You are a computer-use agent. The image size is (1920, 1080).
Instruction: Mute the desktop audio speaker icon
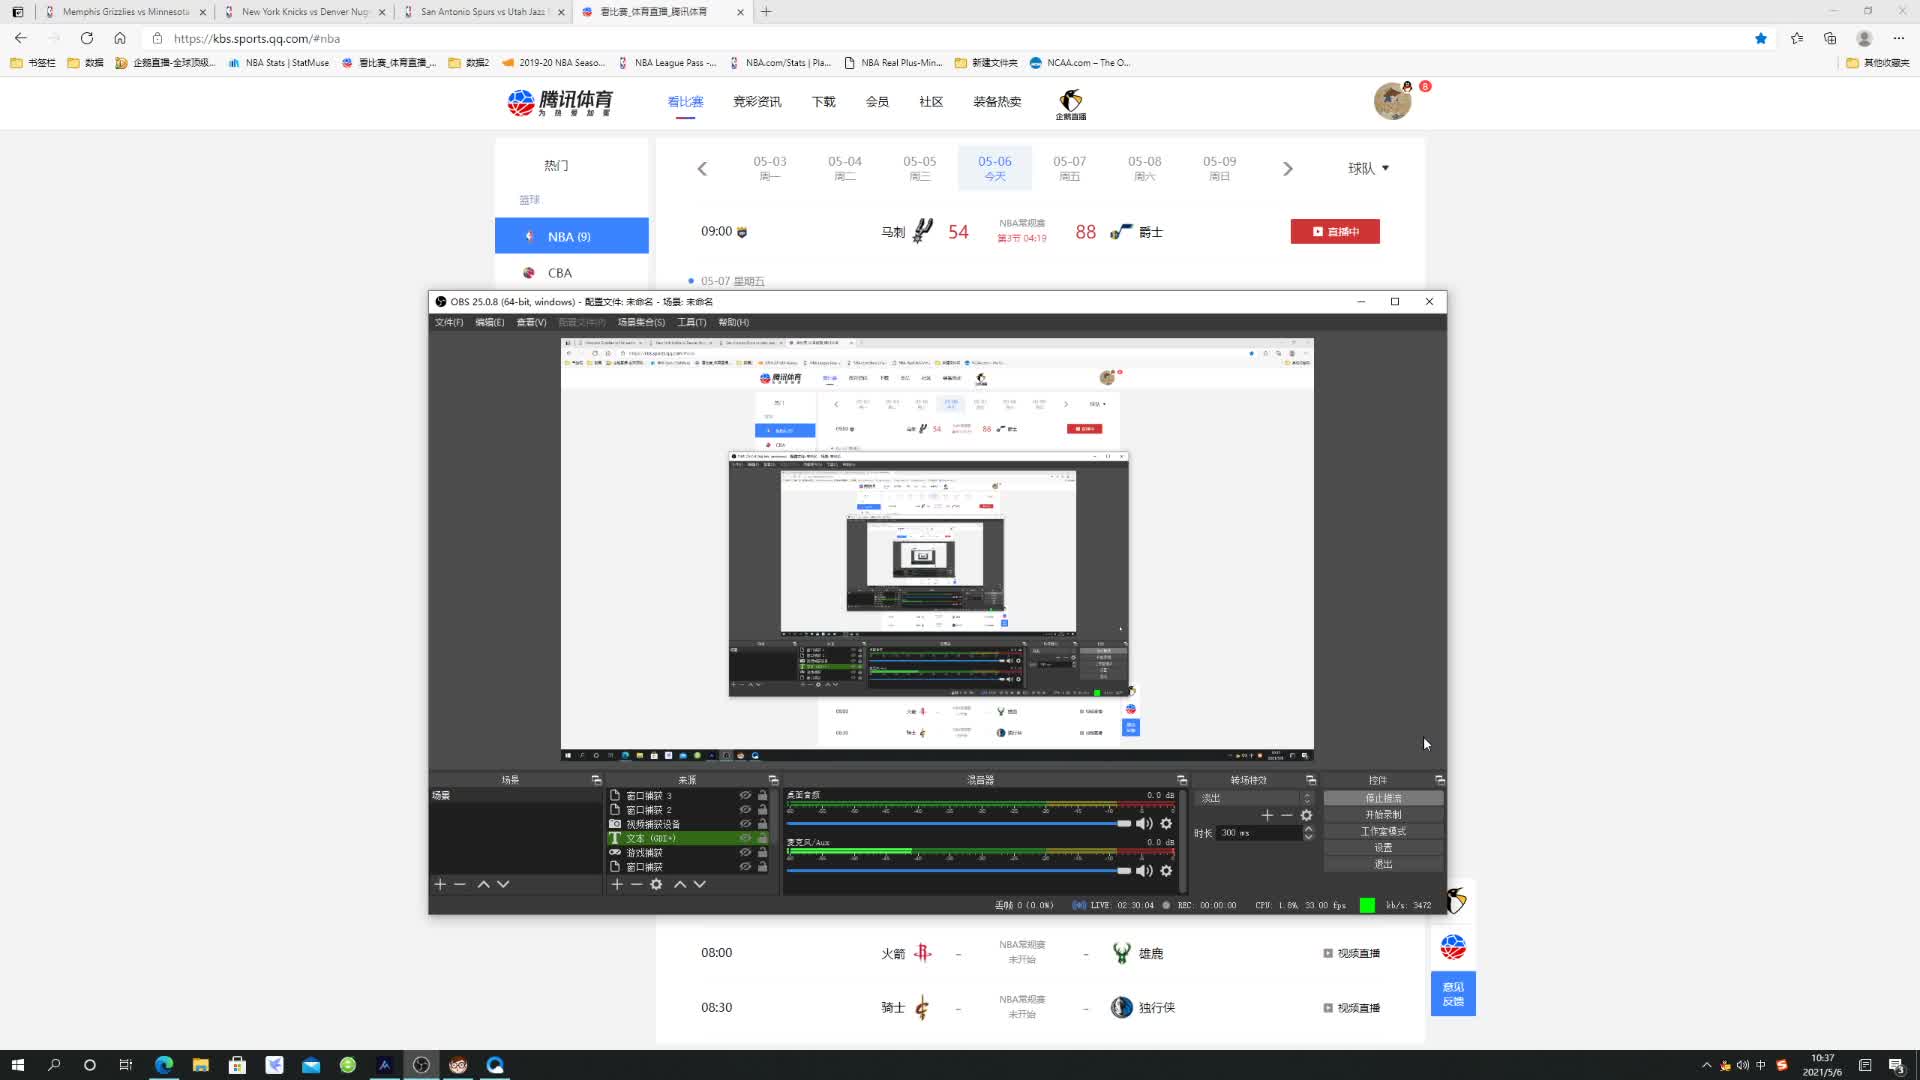[x=1144, y=823]
